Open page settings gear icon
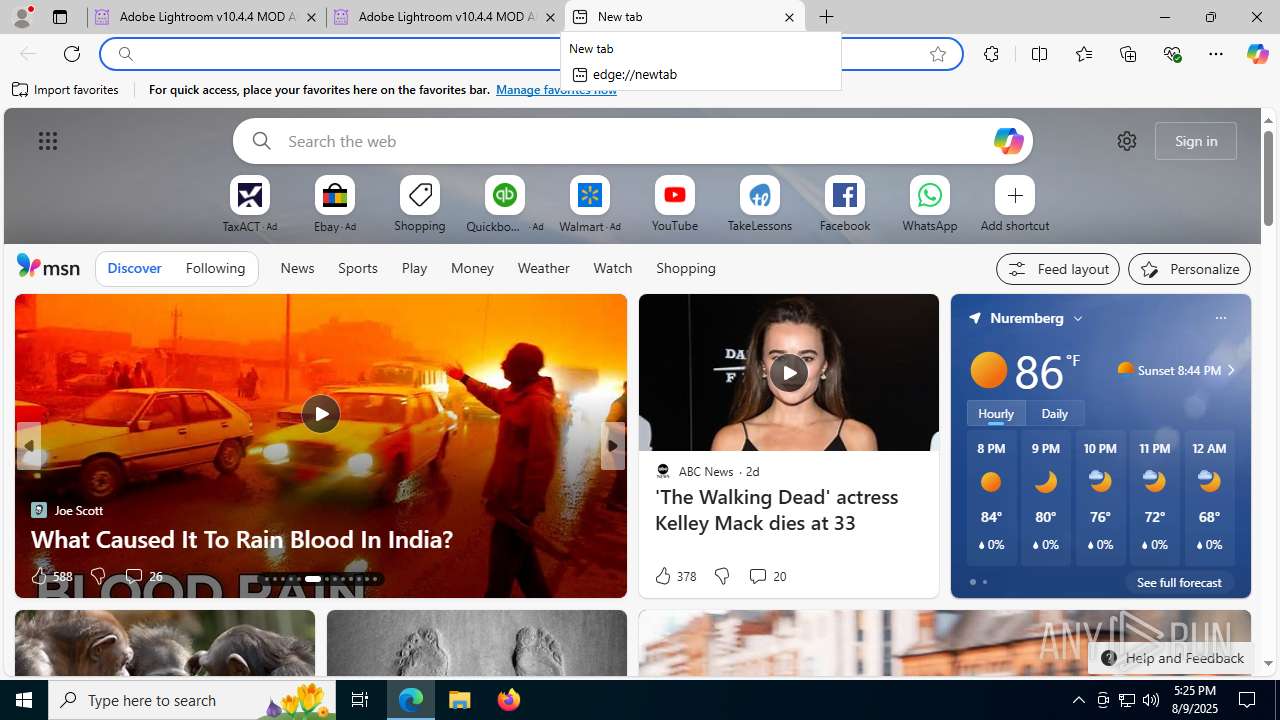Image resolution: width=1280 pixels, height=720 pixels. coord(1127,141)
